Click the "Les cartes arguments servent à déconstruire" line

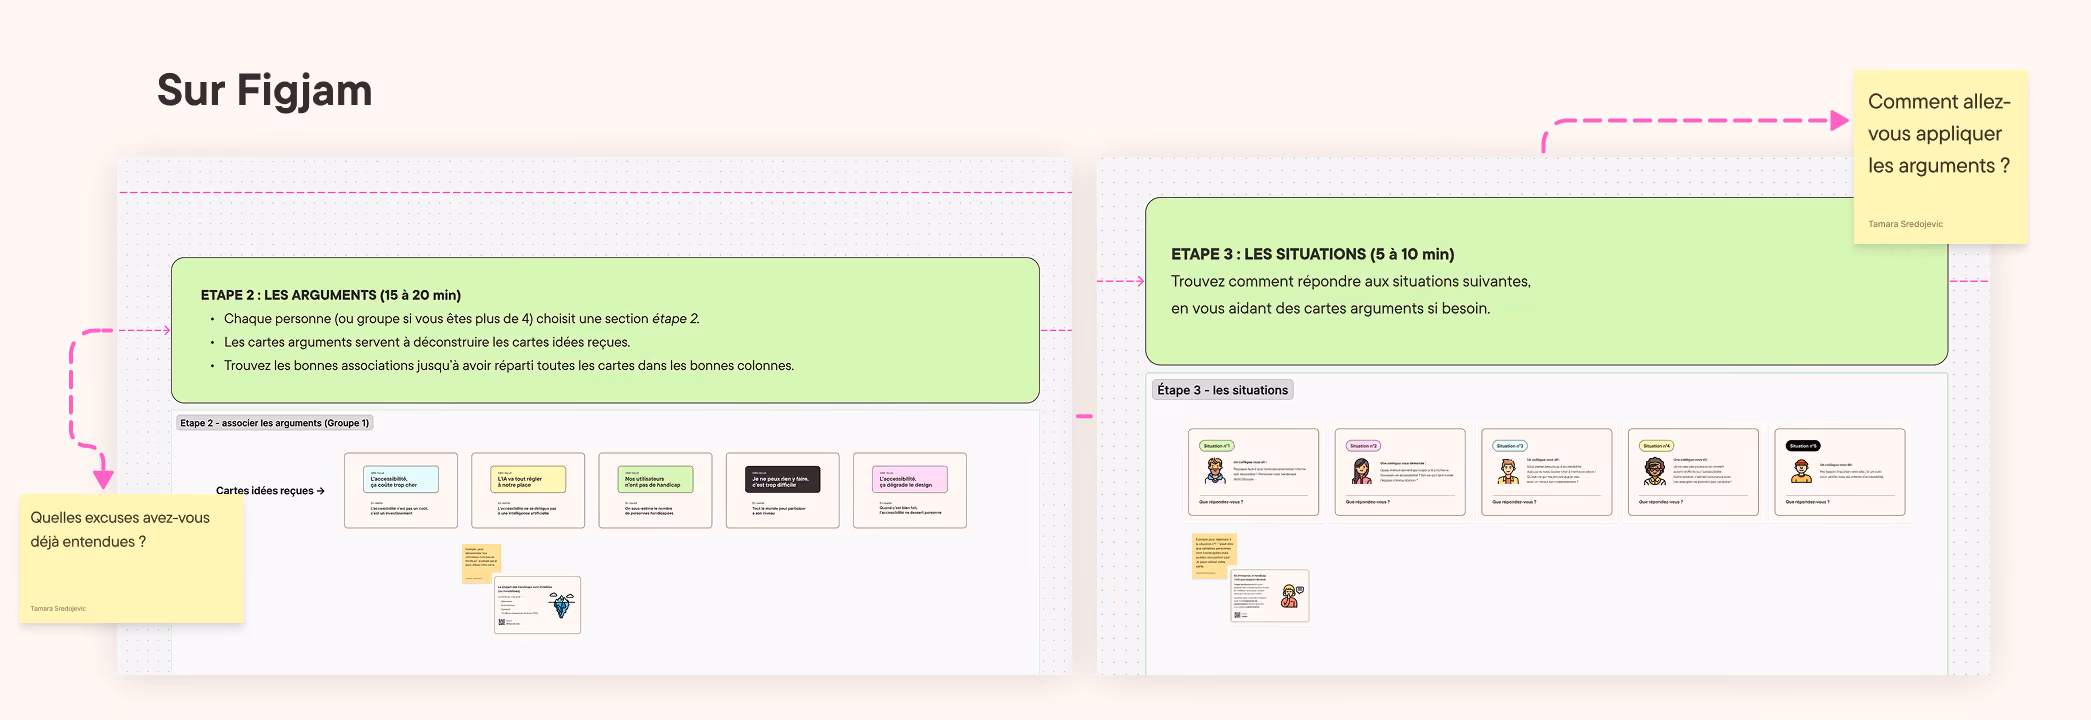[427, 342]
